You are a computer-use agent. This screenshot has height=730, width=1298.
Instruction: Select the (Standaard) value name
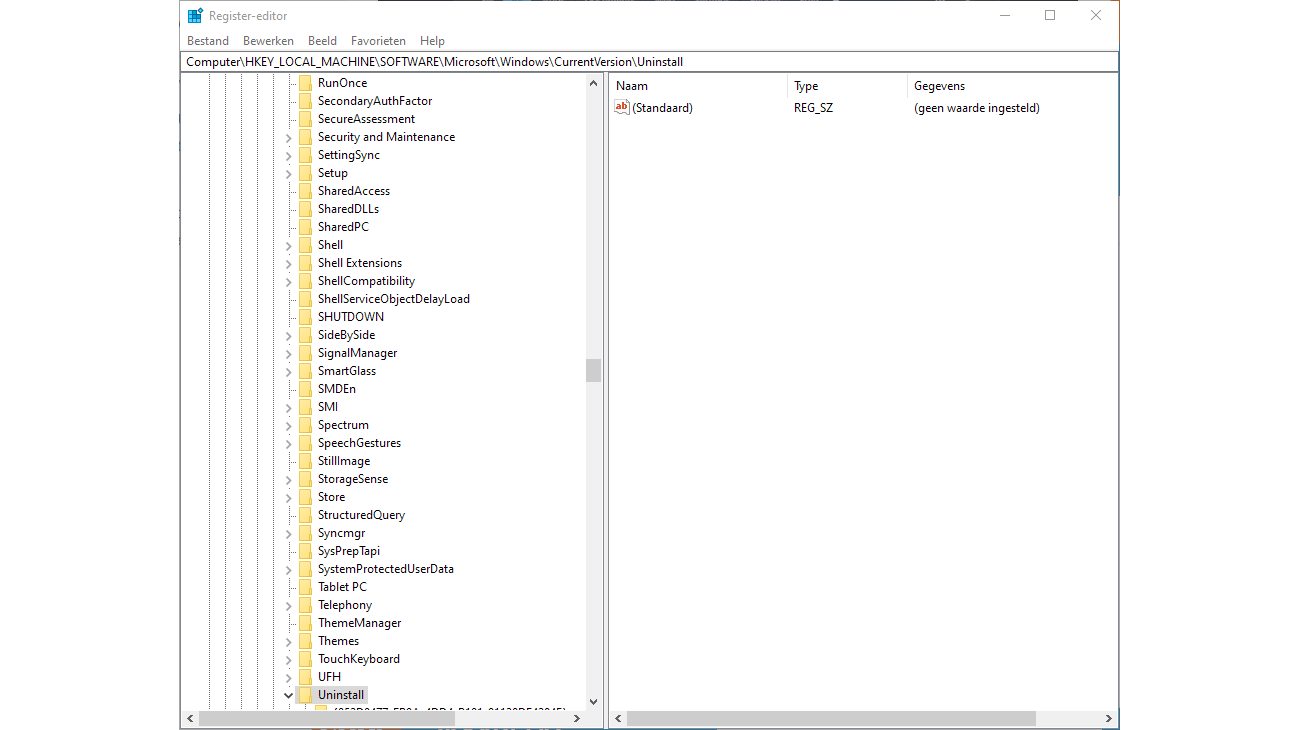[662, 108]
